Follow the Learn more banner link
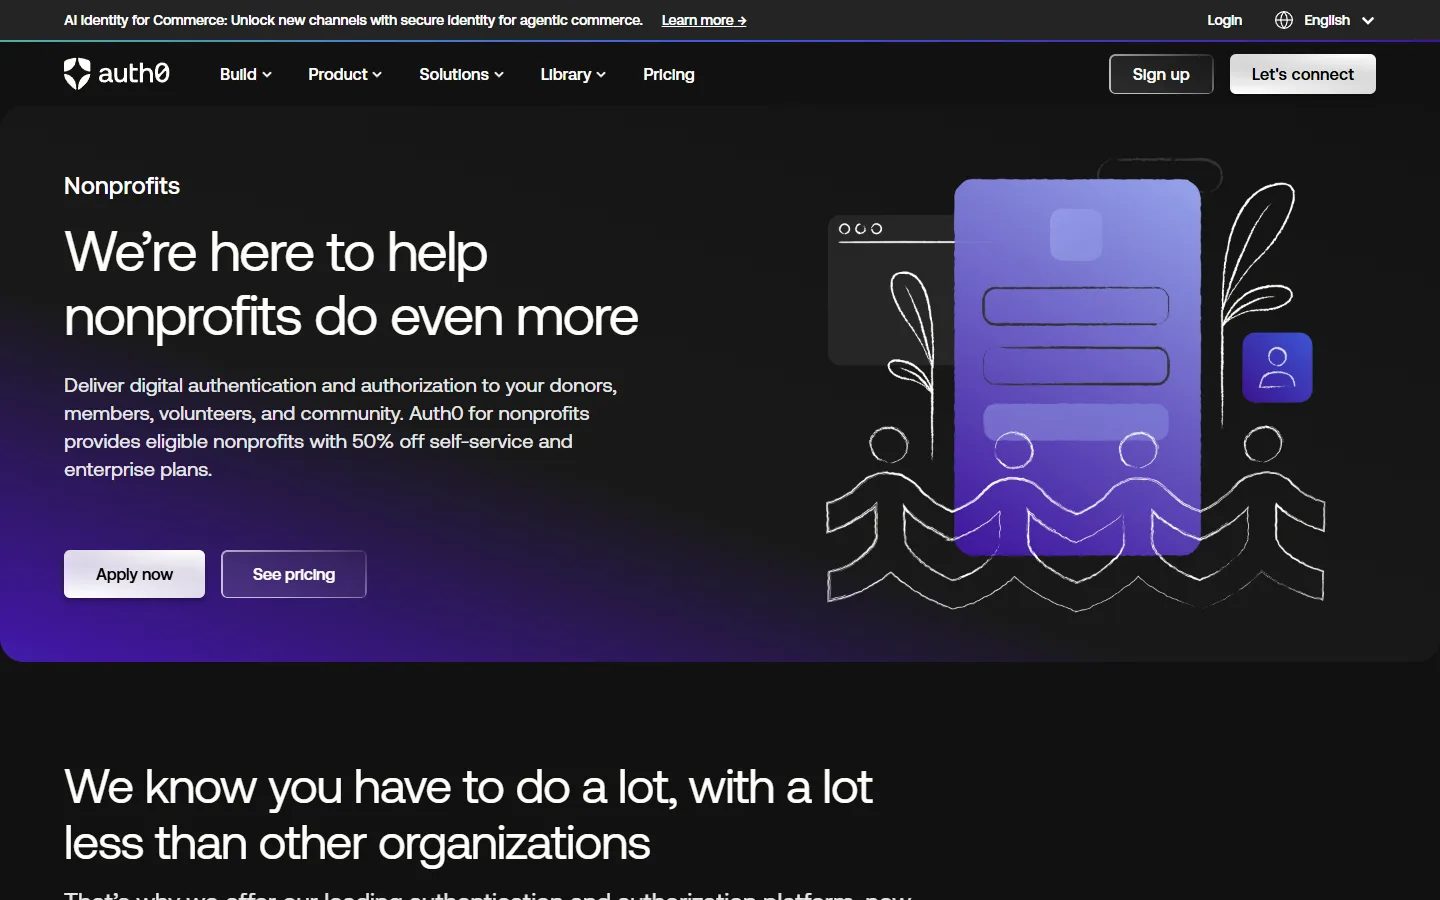This screenshot has height=900, width=1440. [704, 20]
